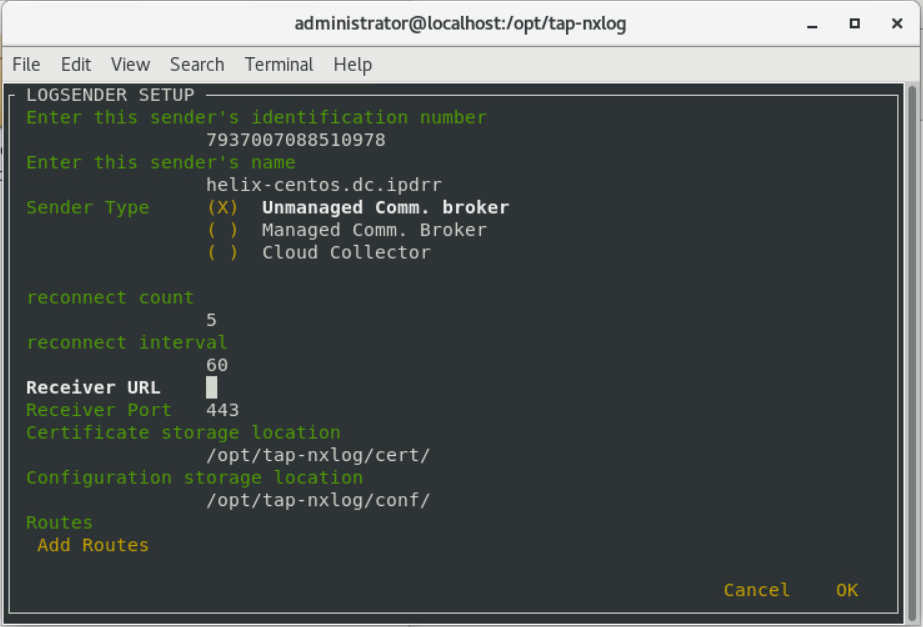923x627 pixels.
Task: Select the sender name helix-centos.dc.ipdrr
Action: [x=323, y=185]
